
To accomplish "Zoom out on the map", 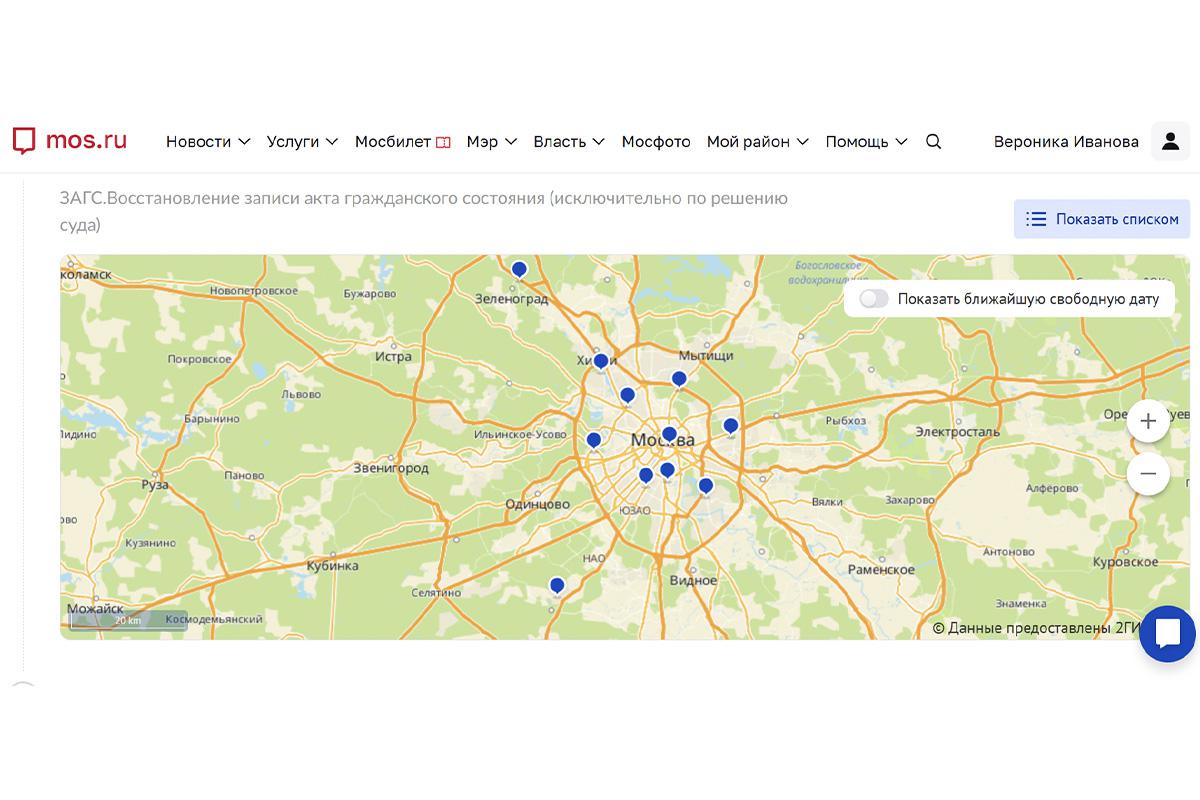I will tap(1147, 474).
